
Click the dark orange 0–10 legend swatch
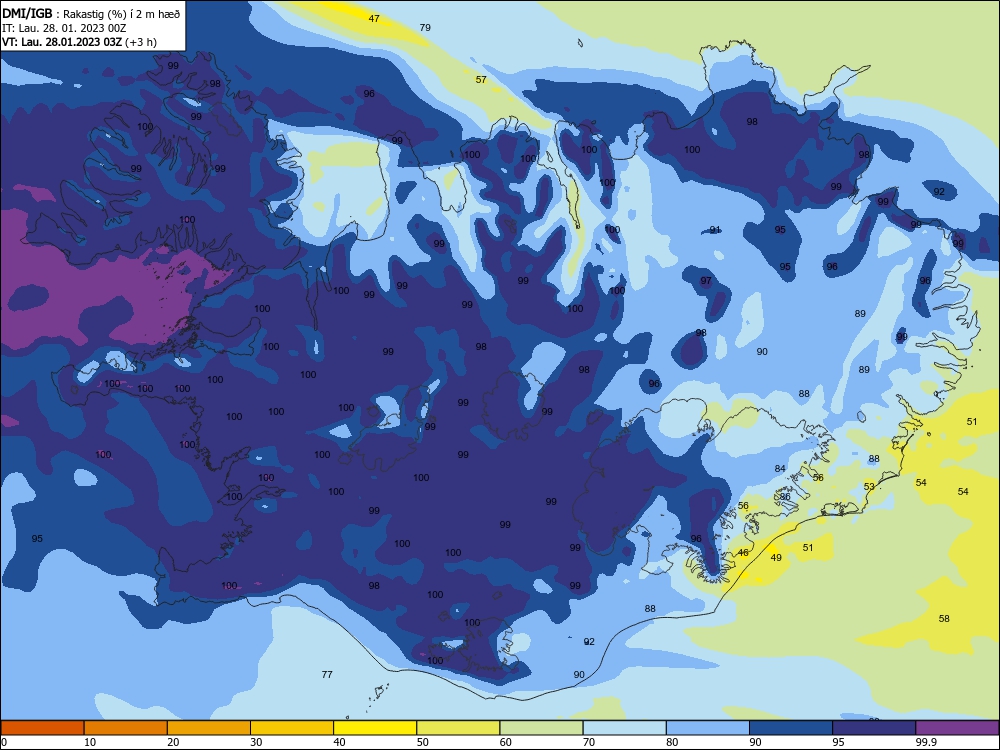pyautogui.click(x=42, y=728)
